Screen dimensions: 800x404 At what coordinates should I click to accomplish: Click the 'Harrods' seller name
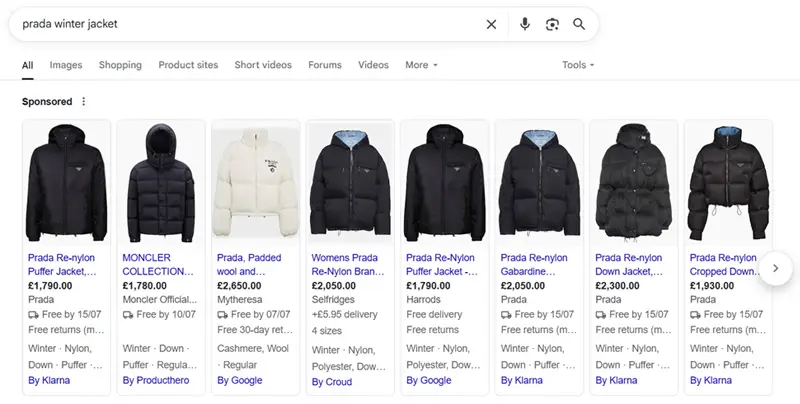tap(423, 300)
